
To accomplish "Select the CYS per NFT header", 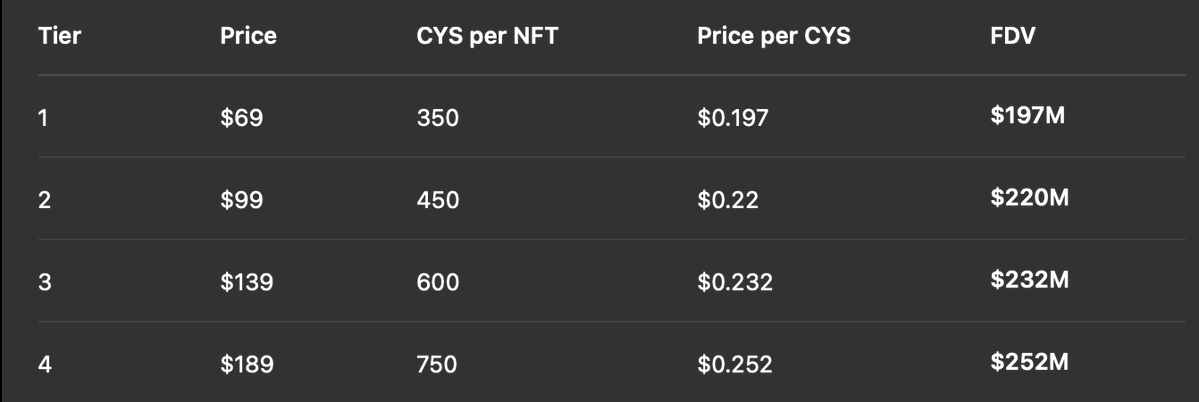I will 486,36.
